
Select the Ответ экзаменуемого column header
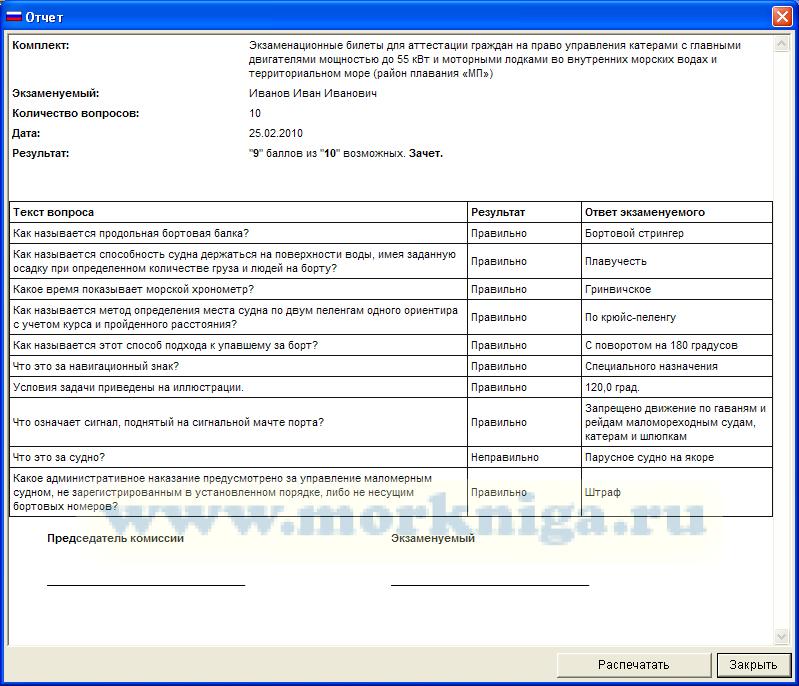[x=644, y=212]
